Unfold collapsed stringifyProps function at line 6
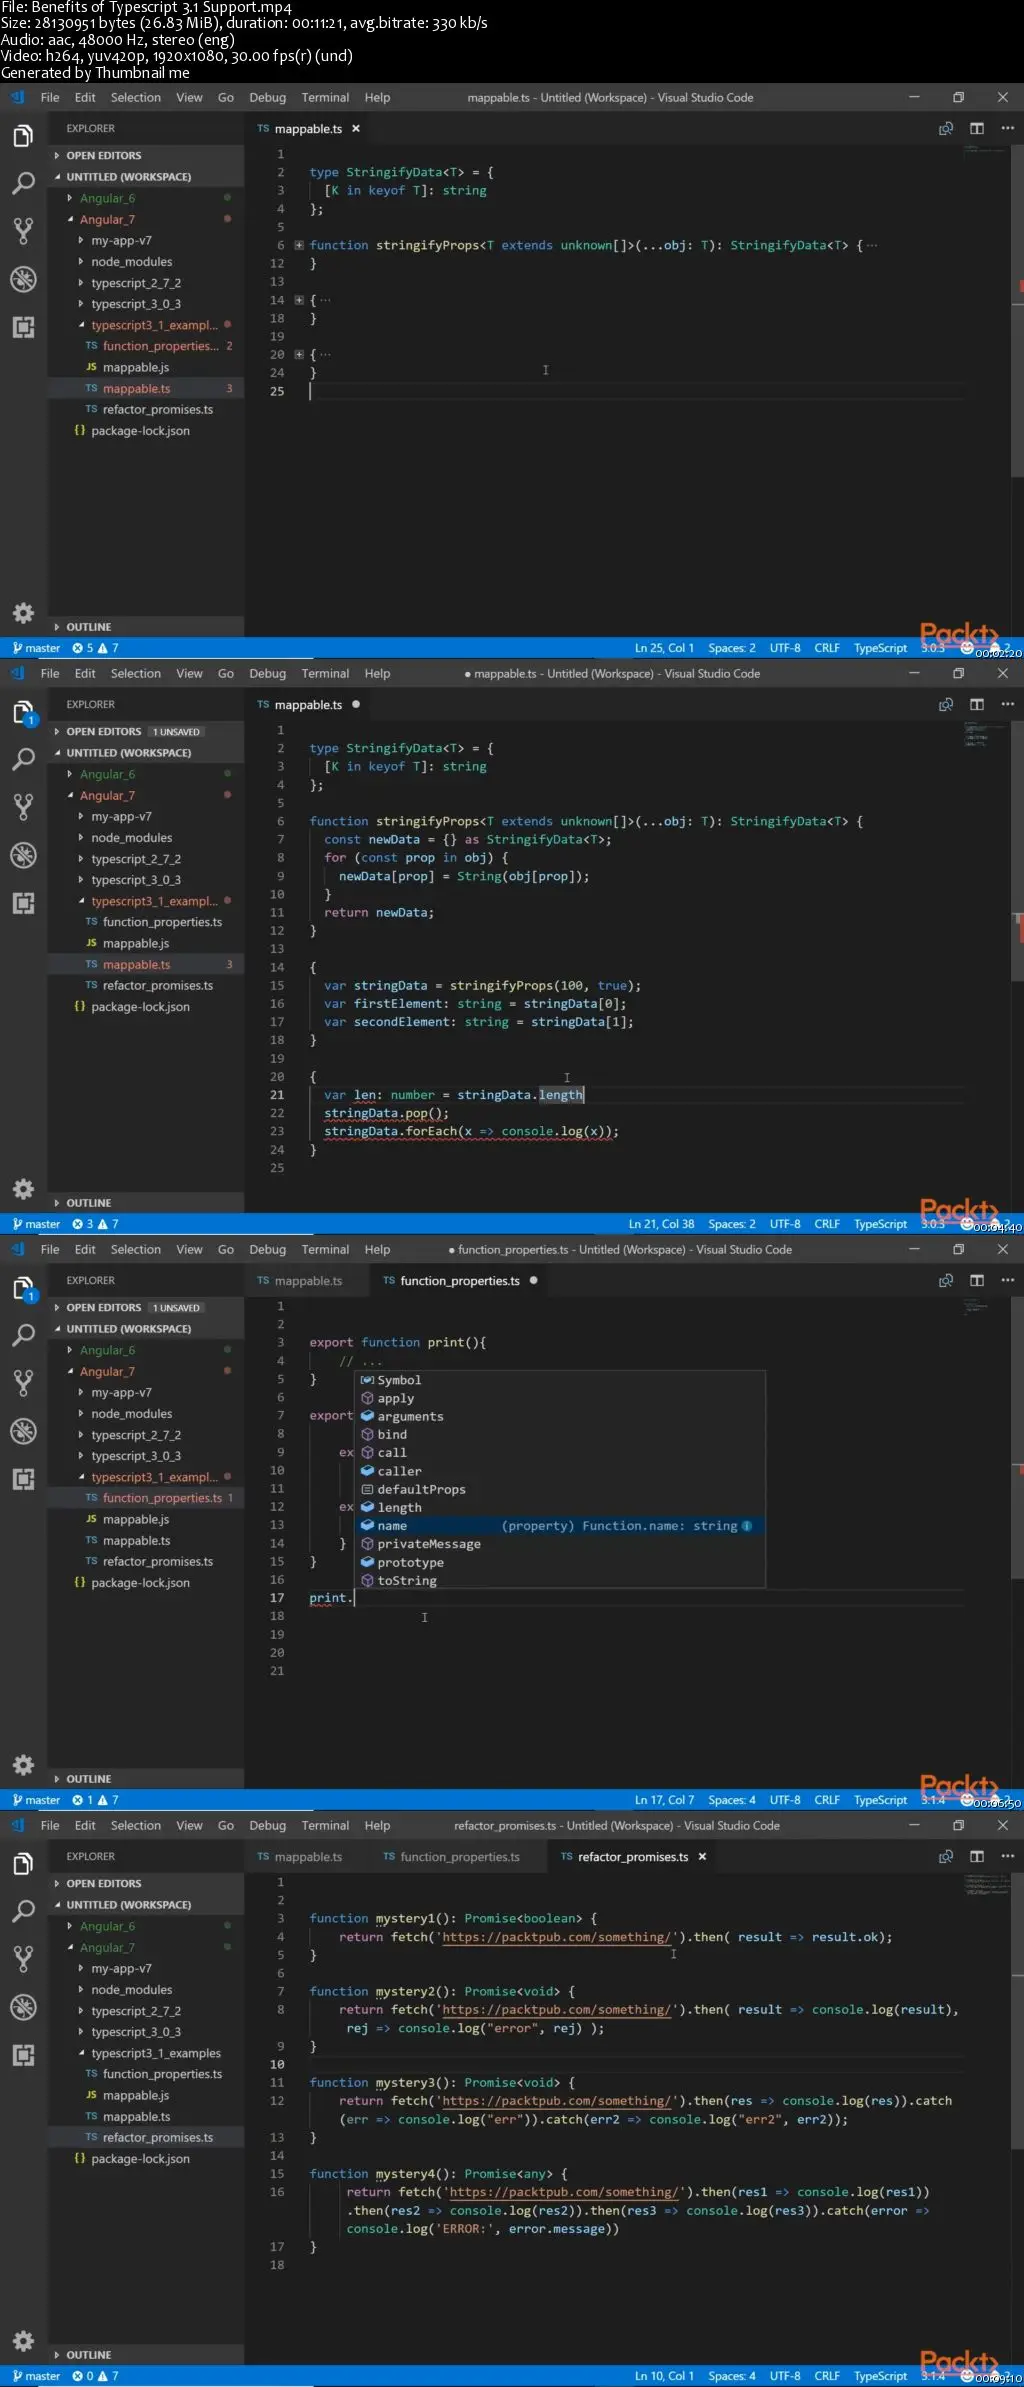The image size is (1024, 2387). click(298, 245)
